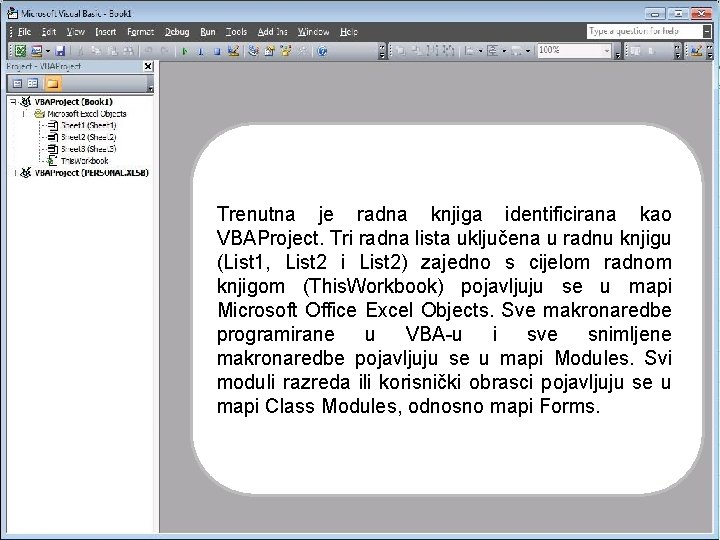Open Project Explorer via toolbar icon
Image resolution: width=720 pixels, height=540 pixels.
click(x=253, y=51)
